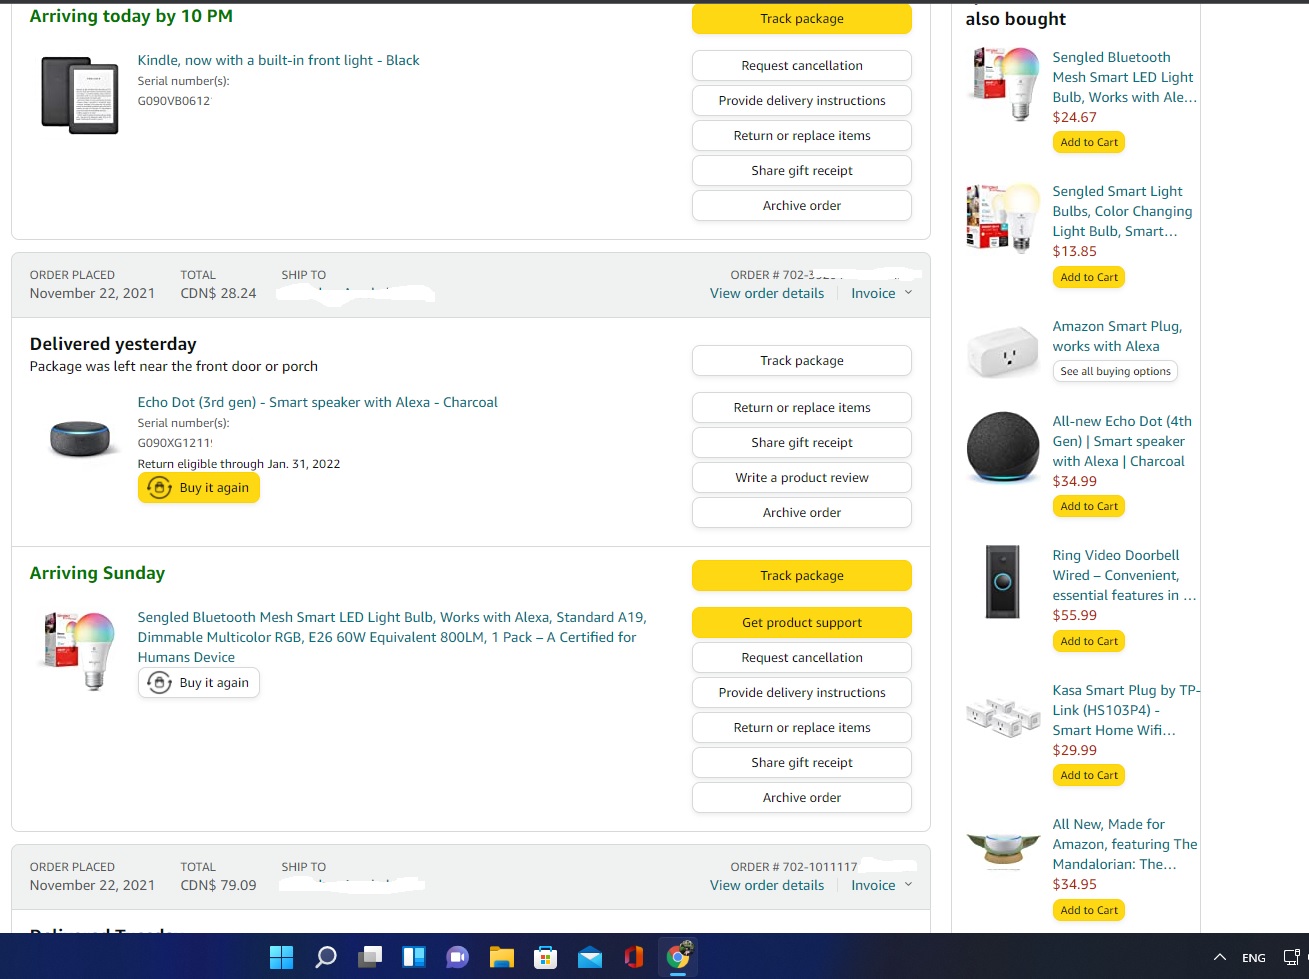The width and height of the screenshot is (1309, 979).
Task: Open The Mandalorian product thumbnail
Action: tap(1003, 850)
